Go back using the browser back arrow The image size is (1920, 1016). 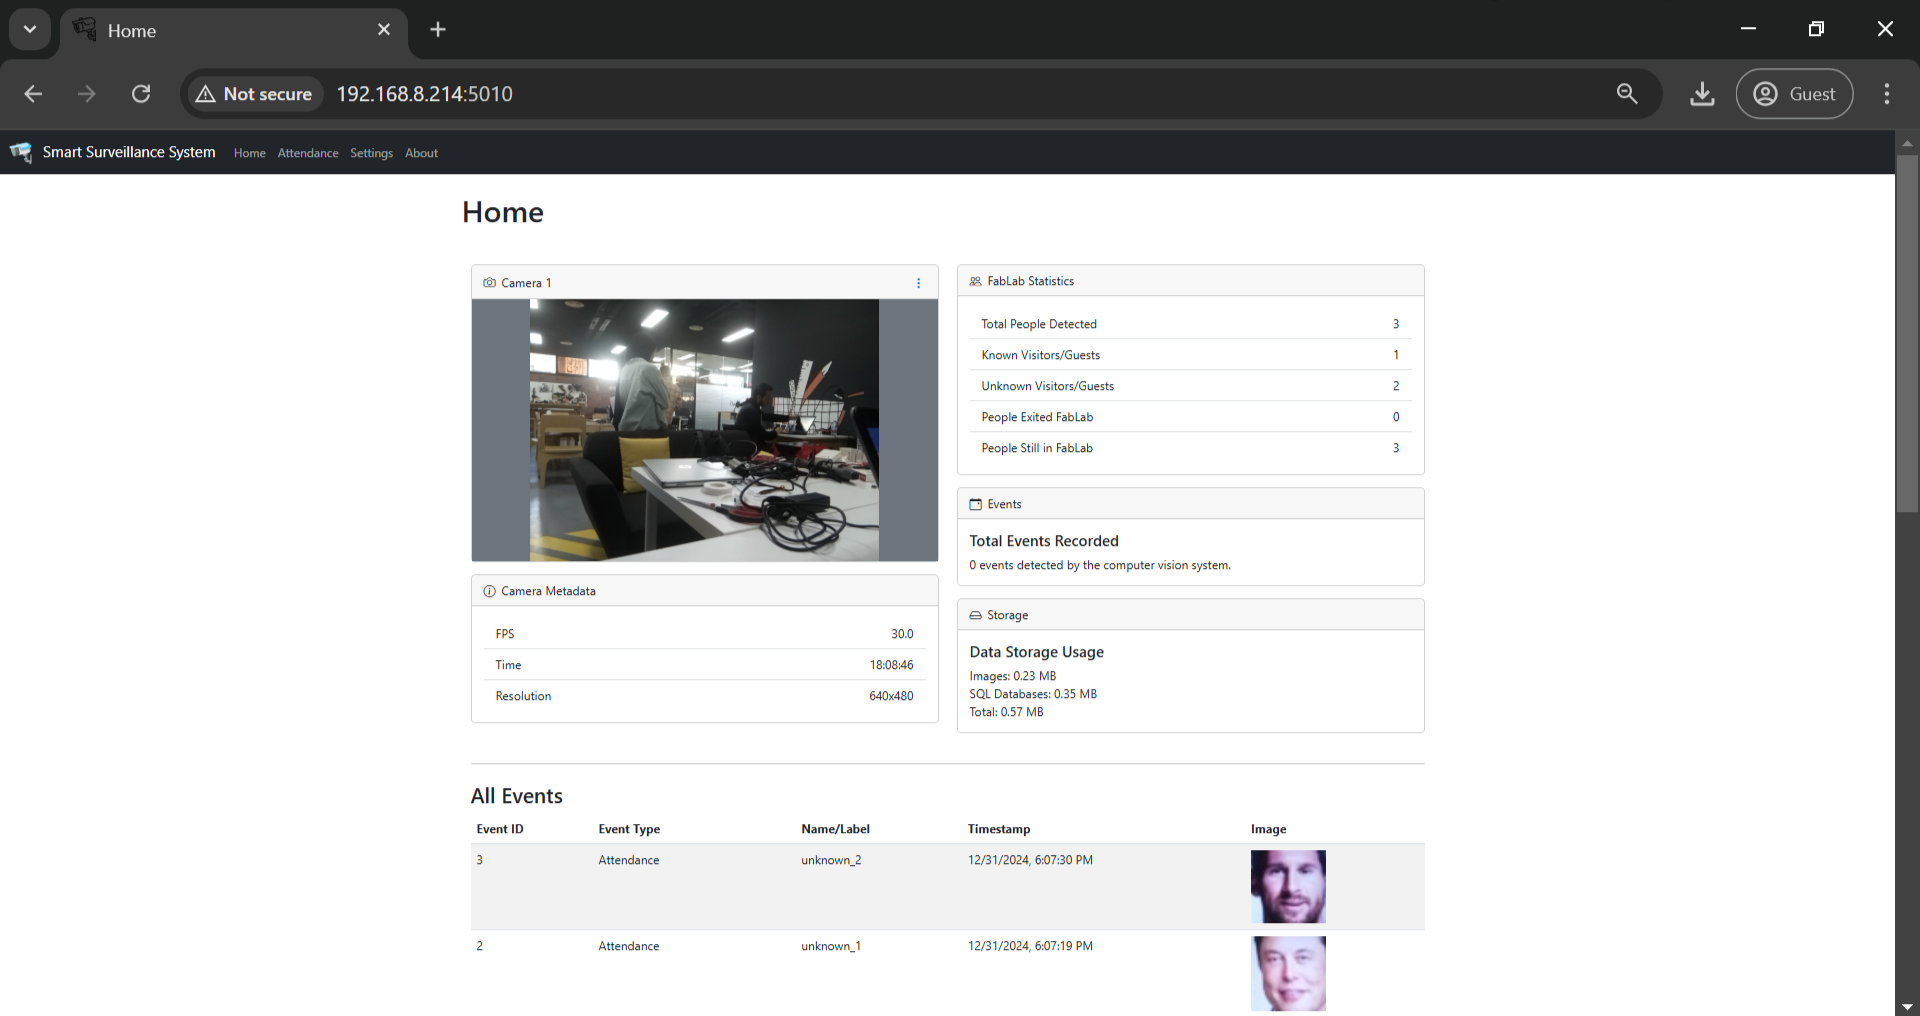click(33, 94)
